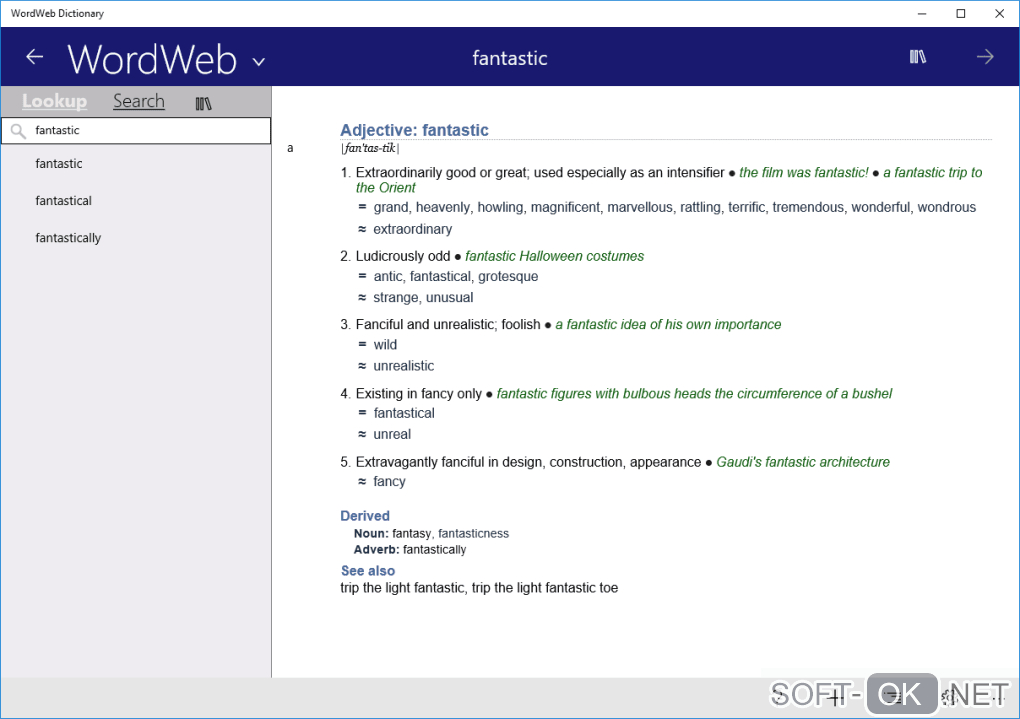Click the similar word 'fancy'
Image resolution: width=1020 pixels, height=719 pixels.
[x=389, y=482]
